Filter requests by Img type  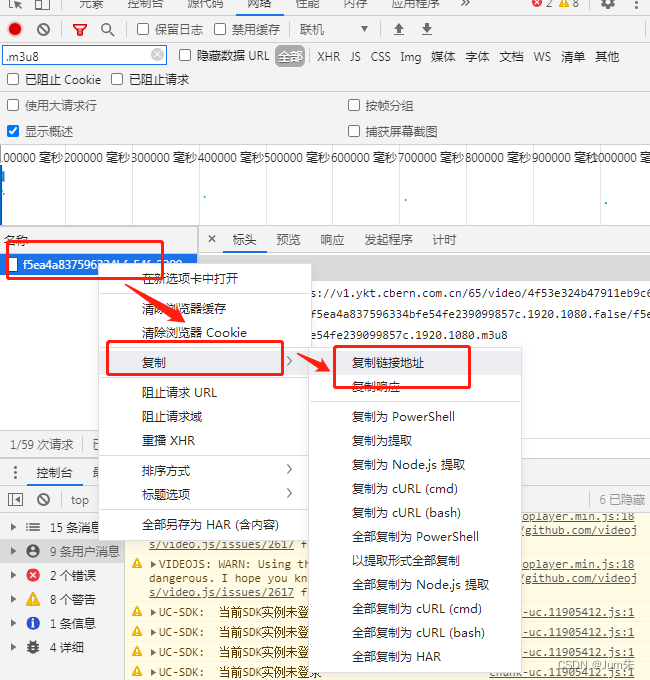411,57
